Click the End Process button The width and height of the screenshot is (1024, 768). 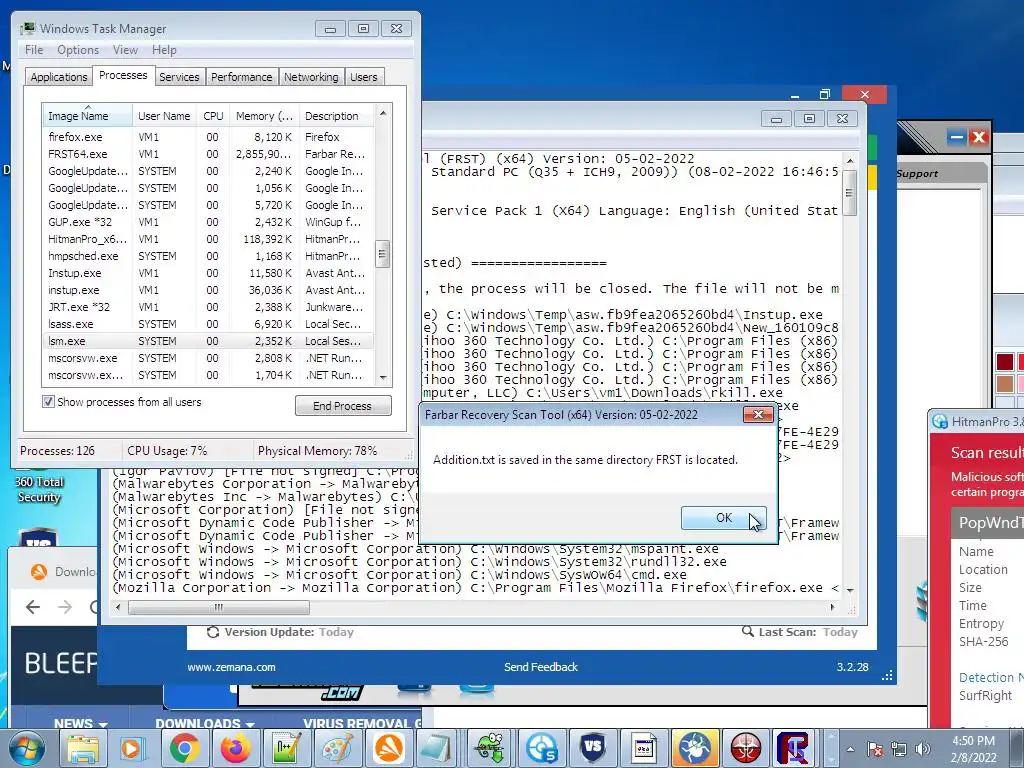click(343, 406)
